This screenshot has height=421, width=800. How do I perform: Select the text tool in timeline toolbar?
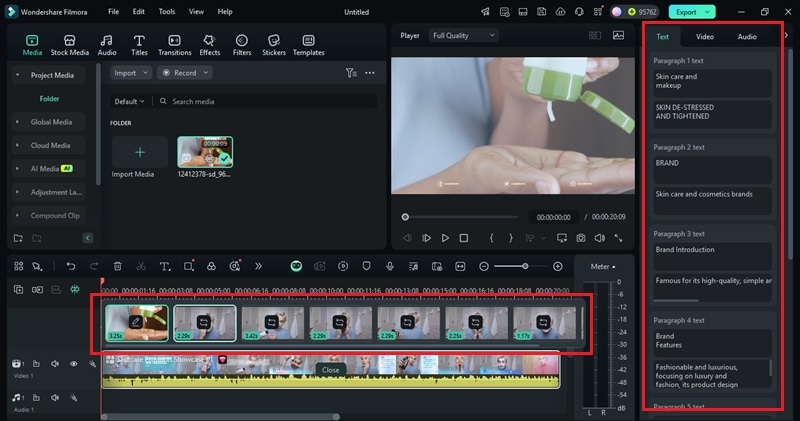click(164, 266)
